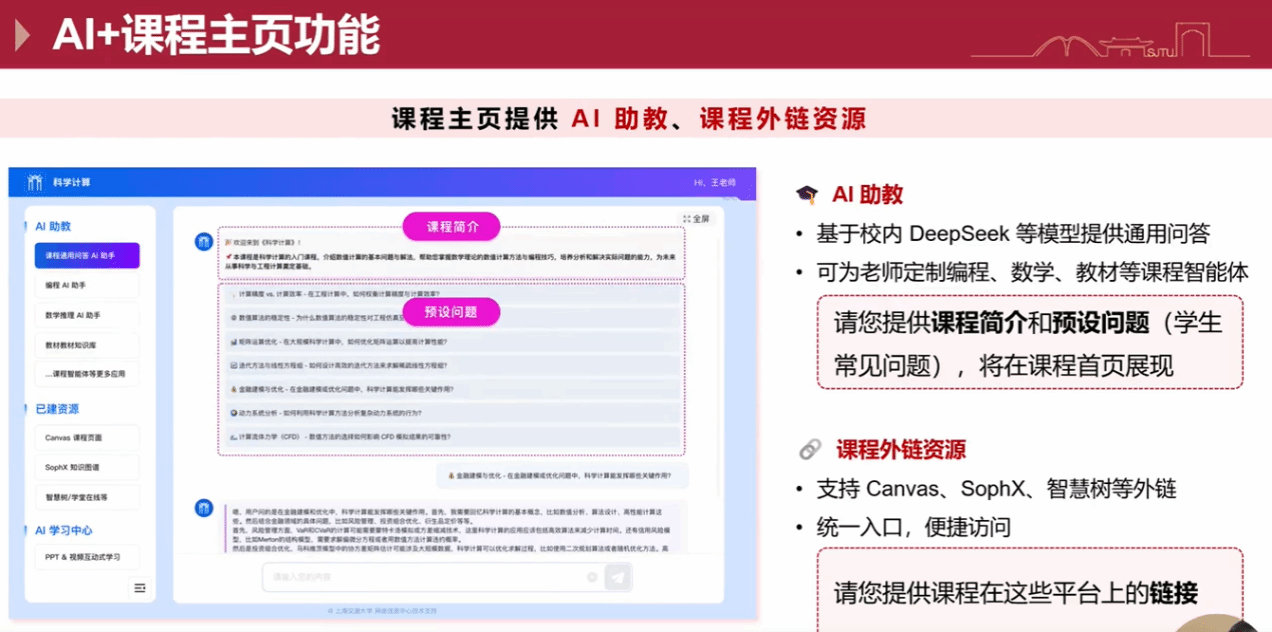Open 智慧树/学堂在线等 link
The width and height of the screenshot is (1272, 632).
pos(86,496)
